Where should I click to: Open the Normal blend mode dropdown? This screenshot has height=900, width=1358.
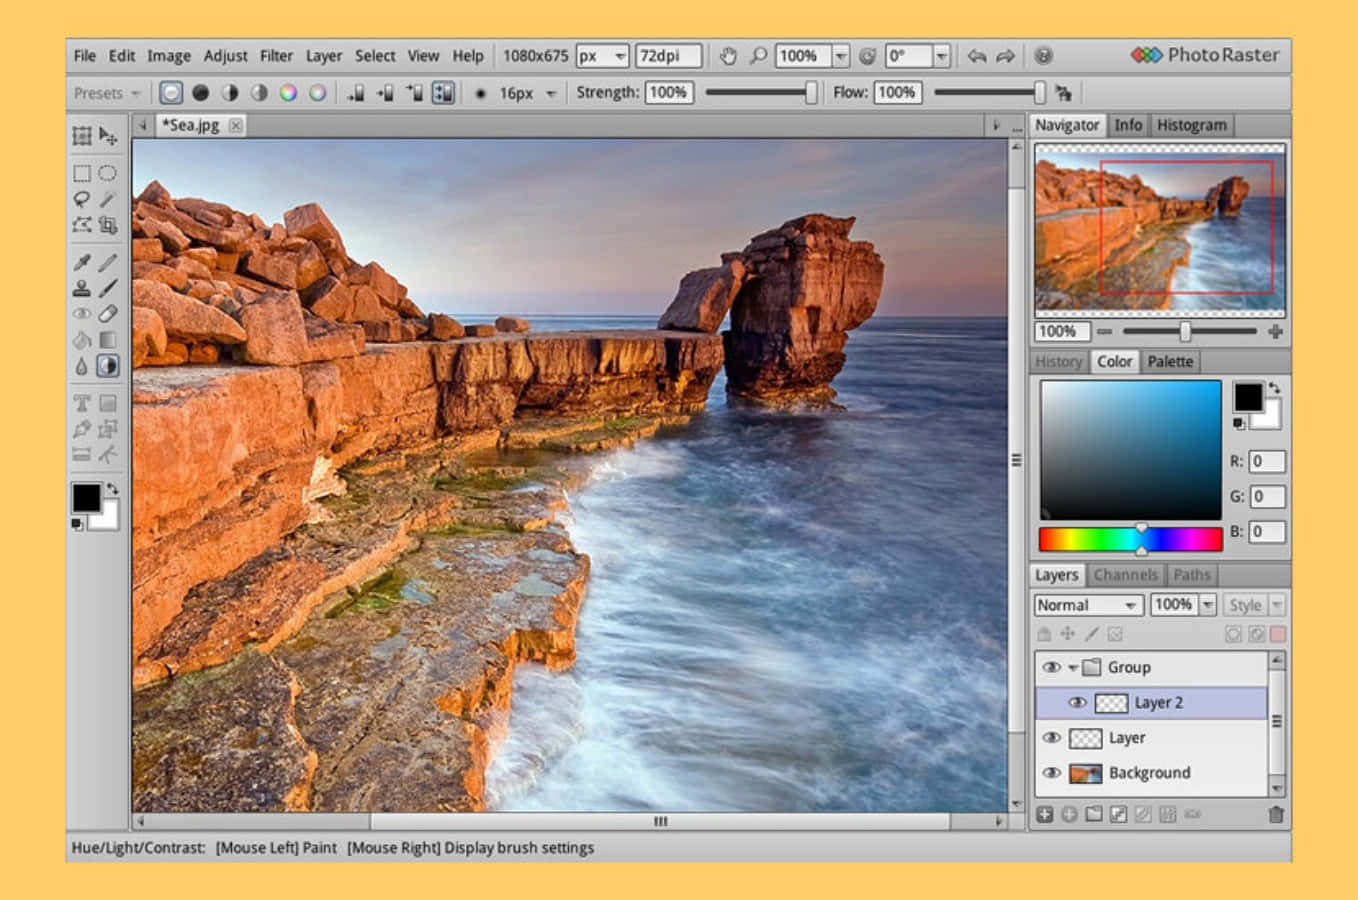[x=1088, y=605]
